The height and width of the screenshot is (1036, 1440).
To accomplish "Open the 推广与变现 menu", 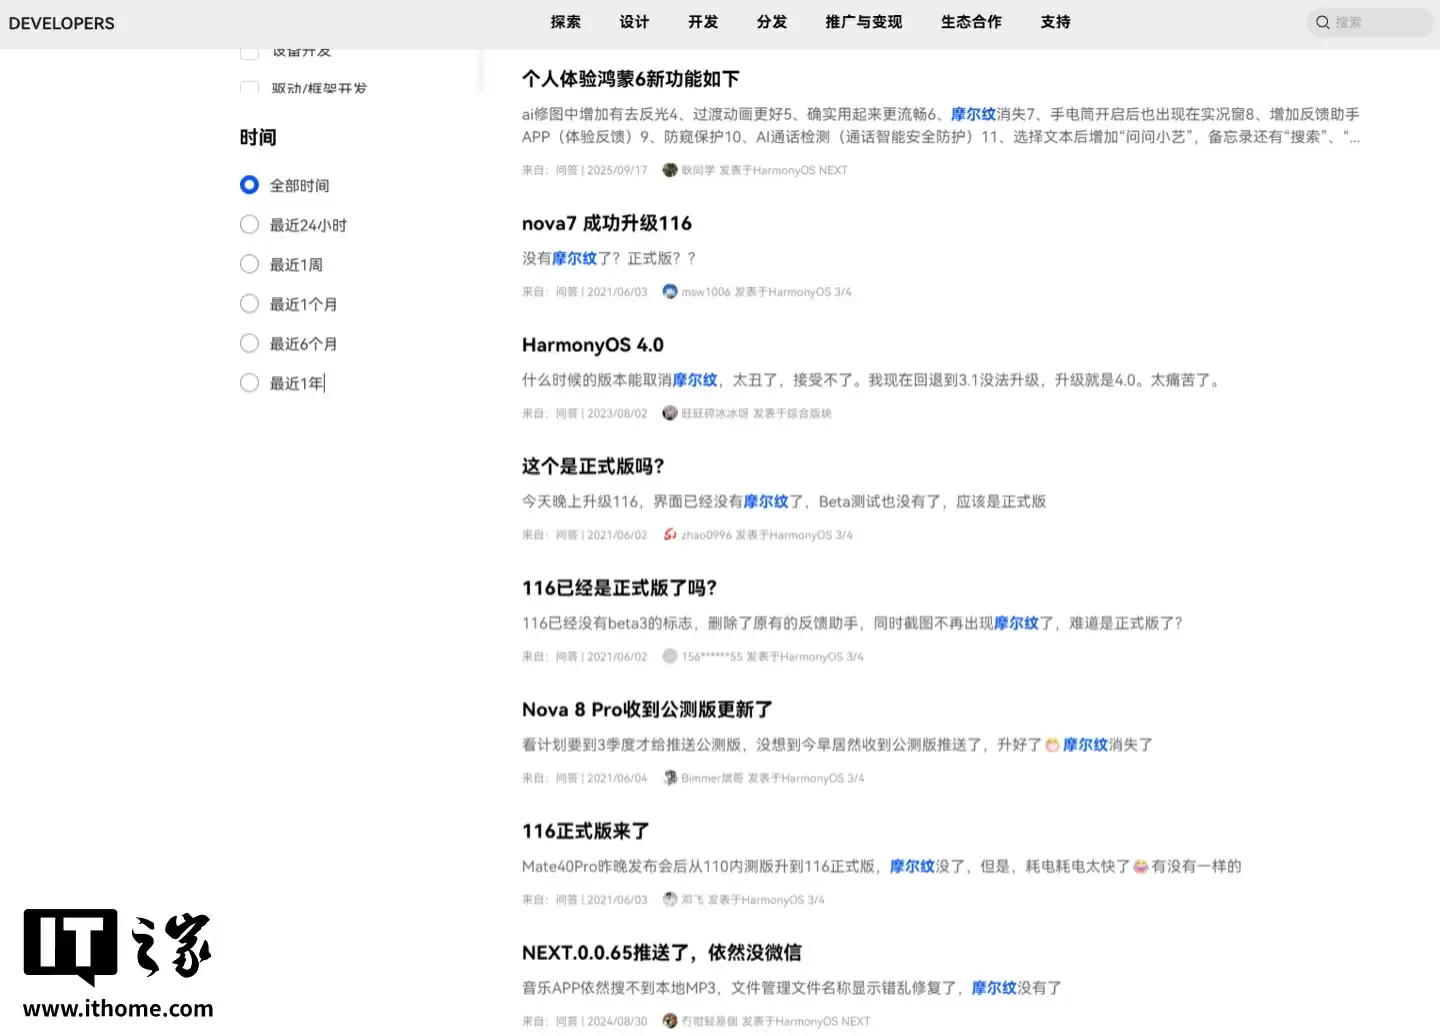I will point(863,22).
